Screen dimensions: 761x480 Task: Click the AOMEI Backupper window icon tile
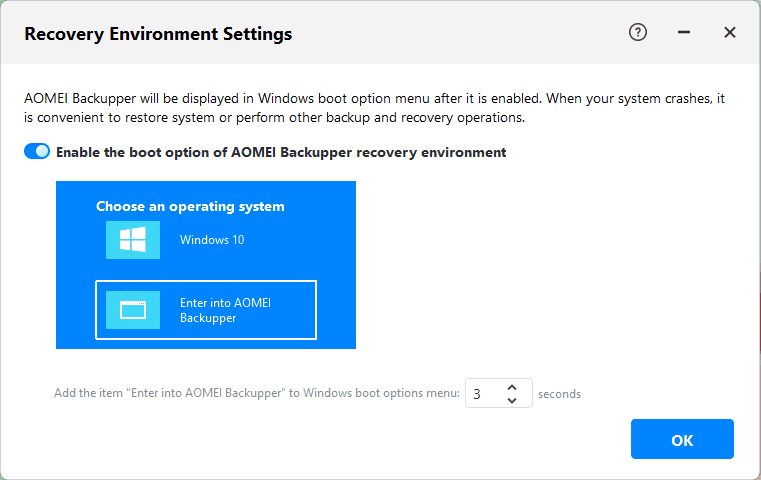pos(133,310)
